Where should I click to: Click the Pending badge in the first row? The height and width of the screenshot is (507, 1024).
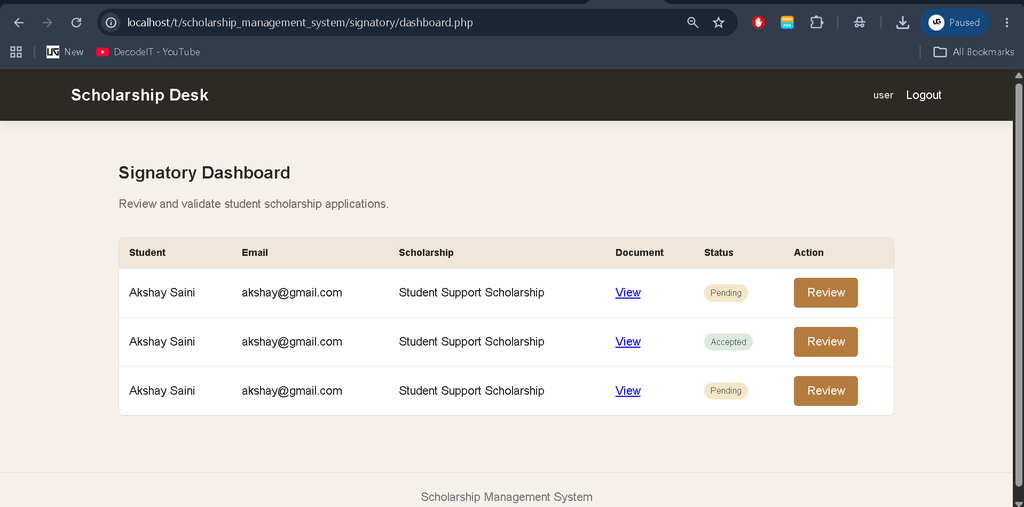coord(726,293)
